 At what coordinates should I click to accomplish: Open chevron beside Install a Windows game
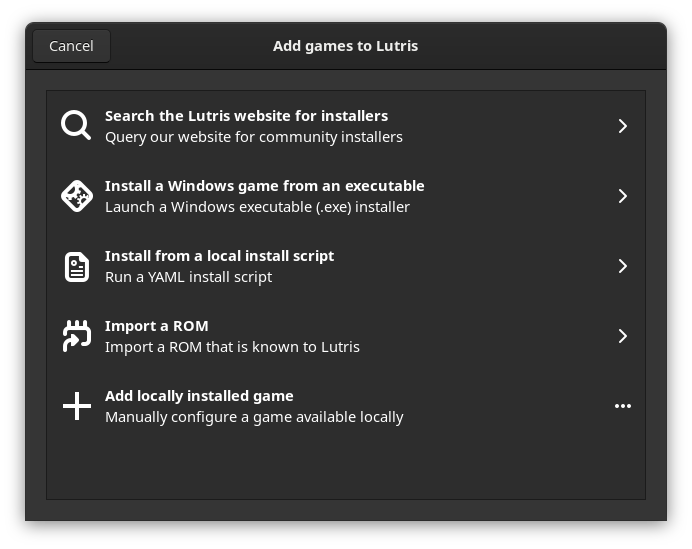622,196
